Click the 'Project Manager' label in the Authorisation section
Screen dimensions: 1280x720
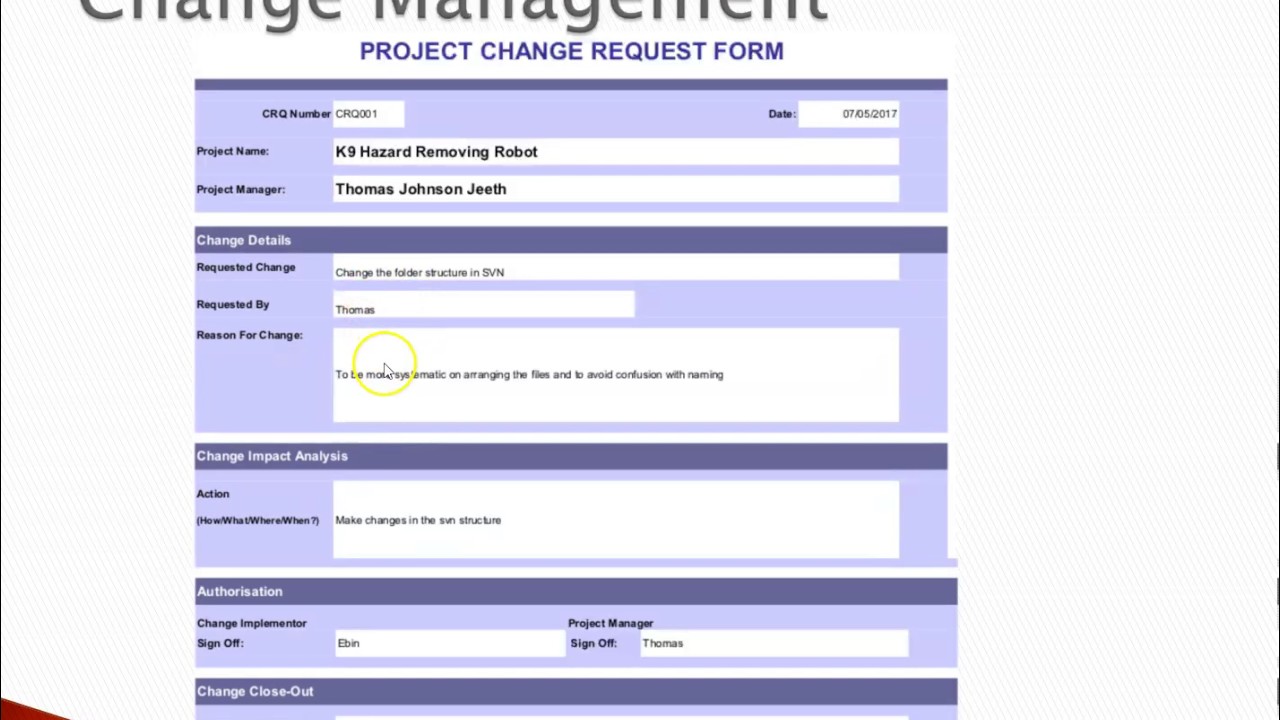[x=611, y=623]
